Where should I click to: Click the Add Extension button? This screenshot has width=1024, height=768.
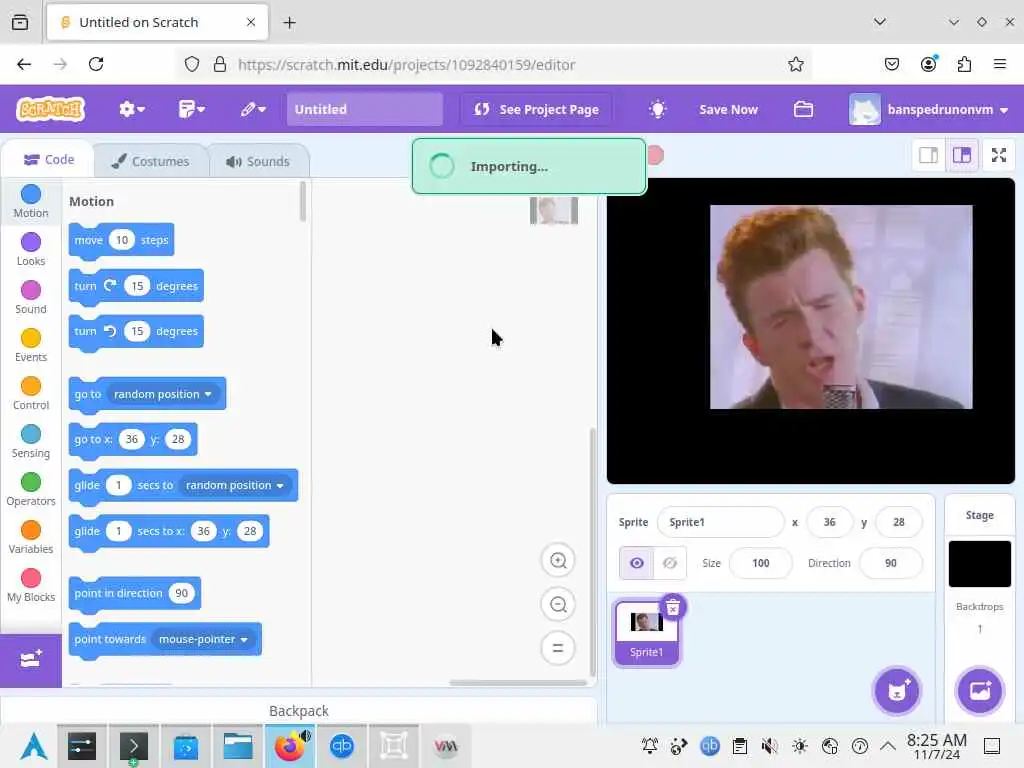click(31, 660)
